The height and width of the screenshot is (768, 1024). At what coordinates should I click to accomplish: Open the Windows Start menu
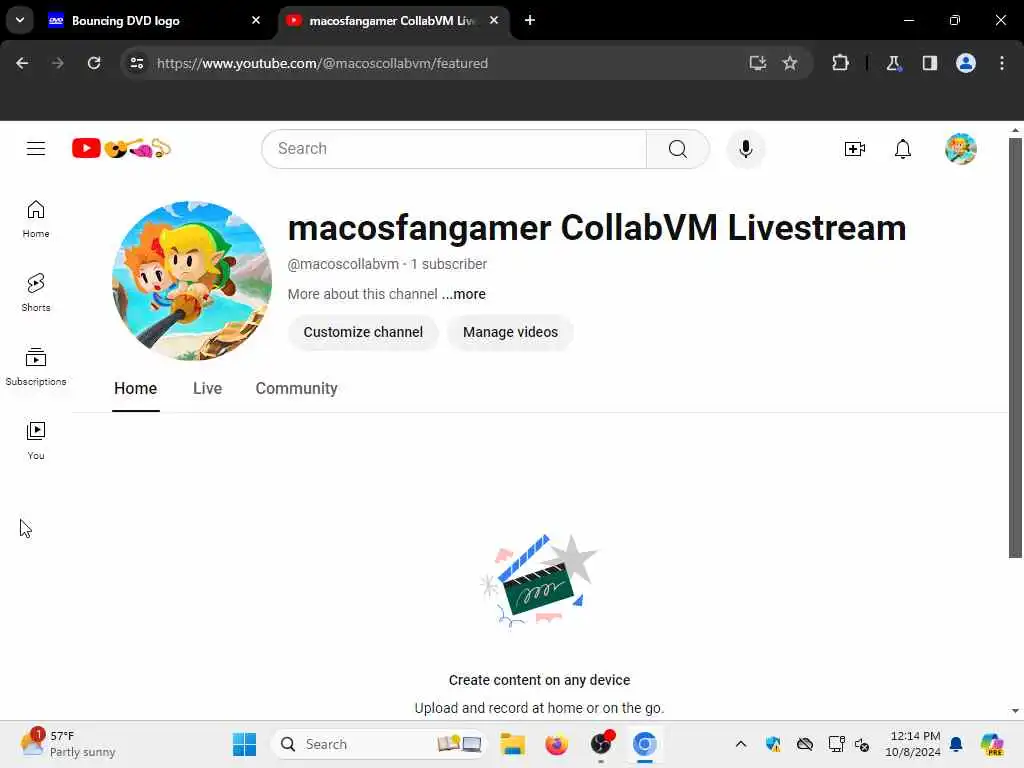tap(244, 744)
